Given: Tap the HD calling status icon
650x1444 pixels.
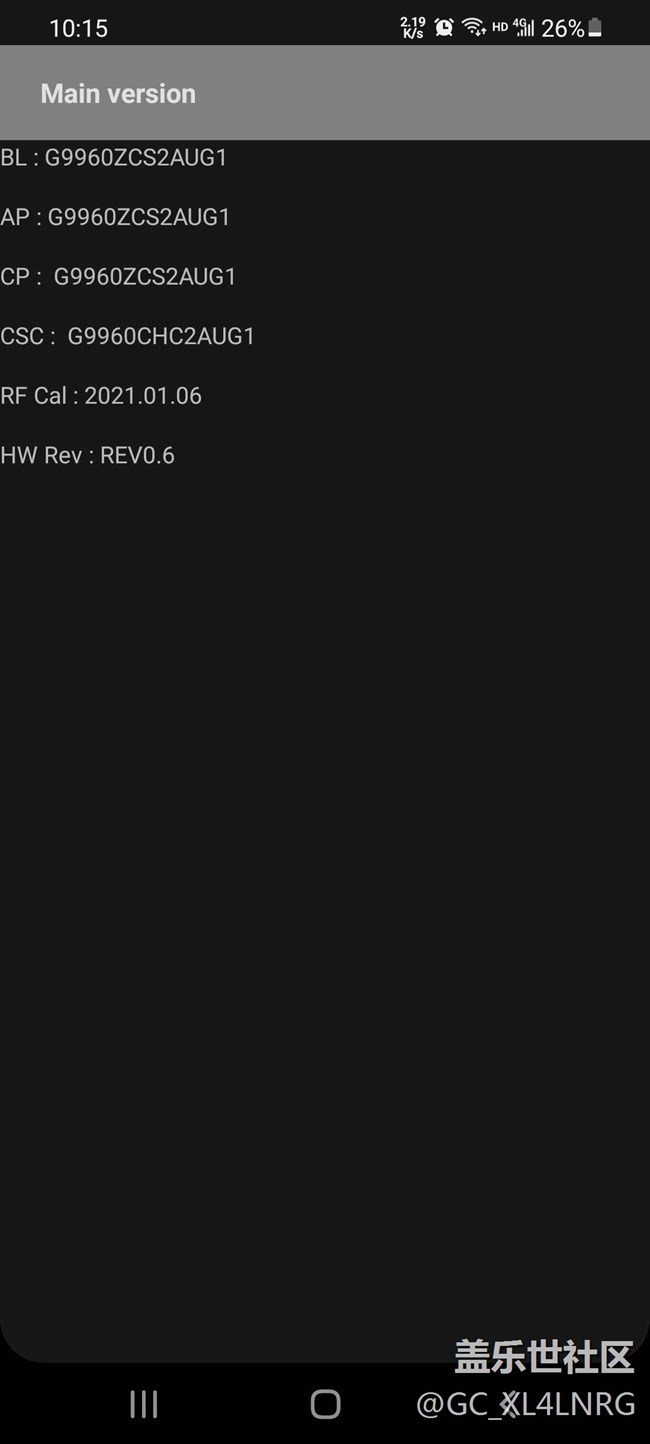Looking at the screenshot, I should [500, 28].
